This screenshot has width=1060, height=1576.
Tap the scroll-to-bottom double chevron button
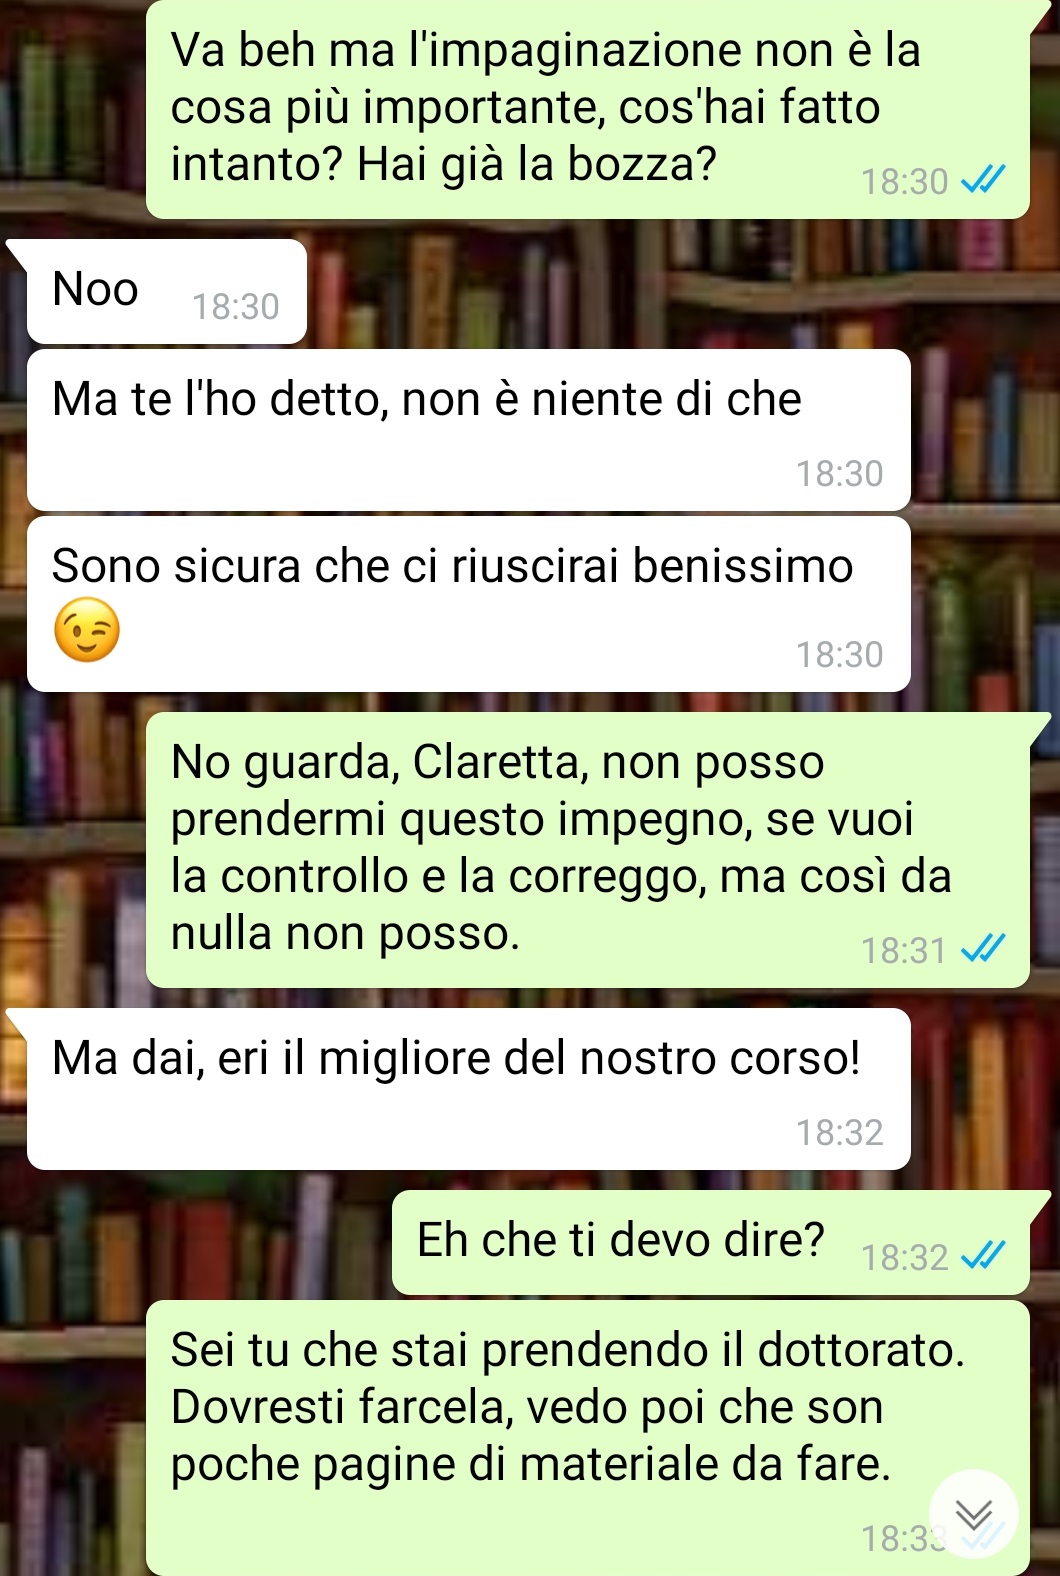(973, 1514)
